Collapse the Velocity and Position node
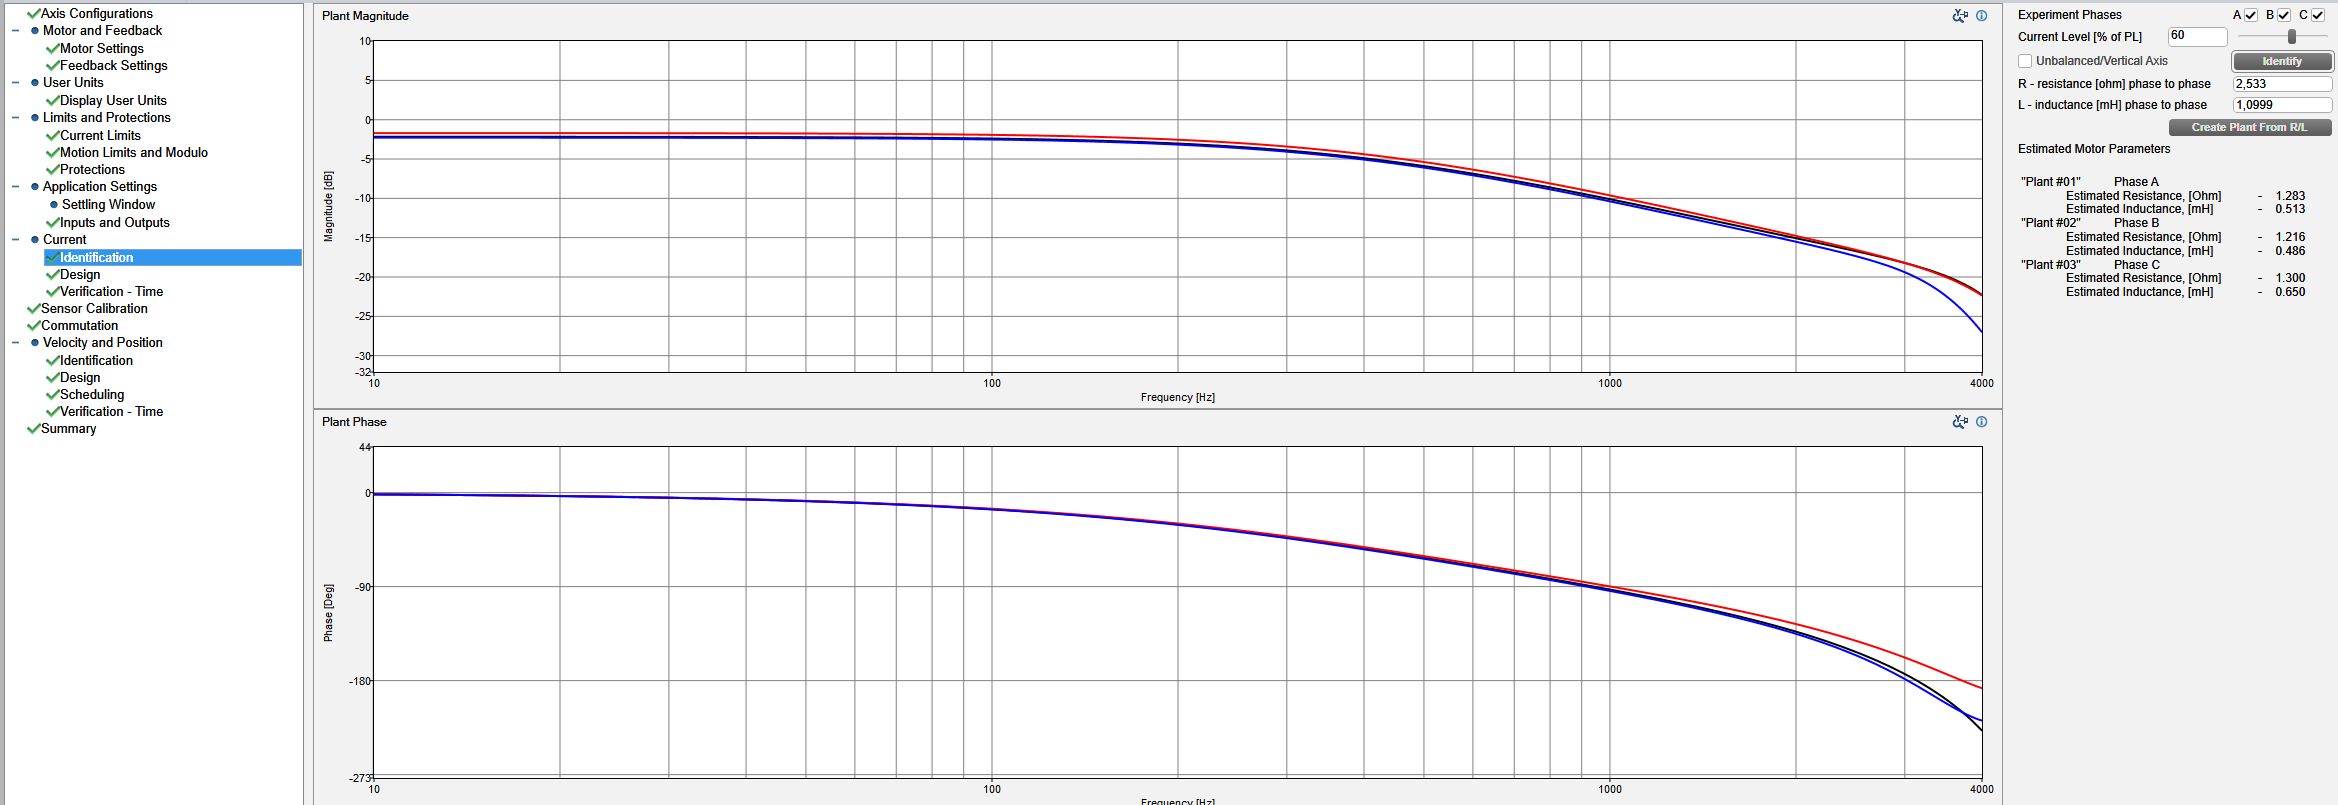Screen dimensions: 2338x805 click(x=15, y=343)
